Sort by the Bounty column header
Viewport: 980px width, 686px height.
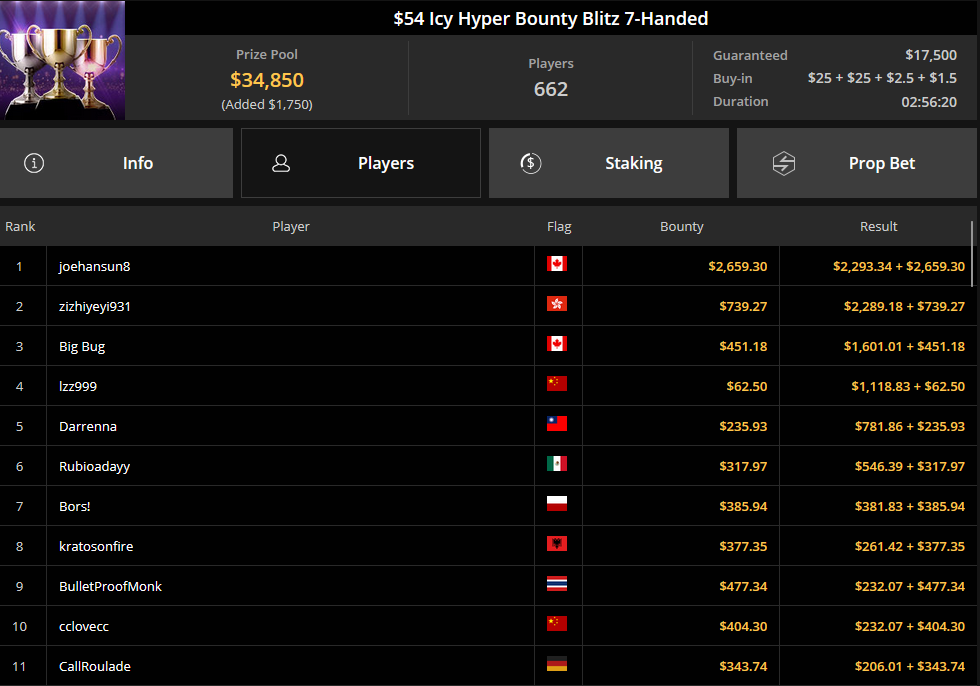pos(681,226)
